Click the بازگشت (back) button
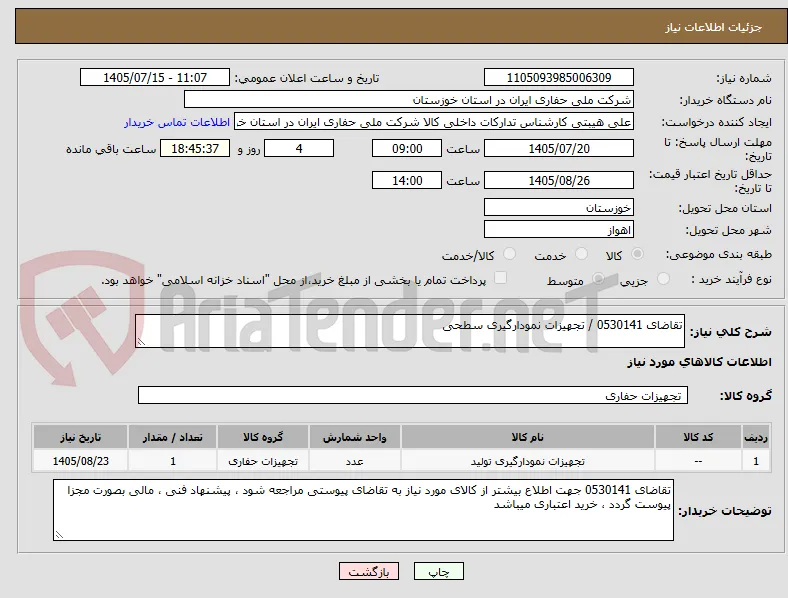This screenshot has height=598, width=788. coord(369,571)
